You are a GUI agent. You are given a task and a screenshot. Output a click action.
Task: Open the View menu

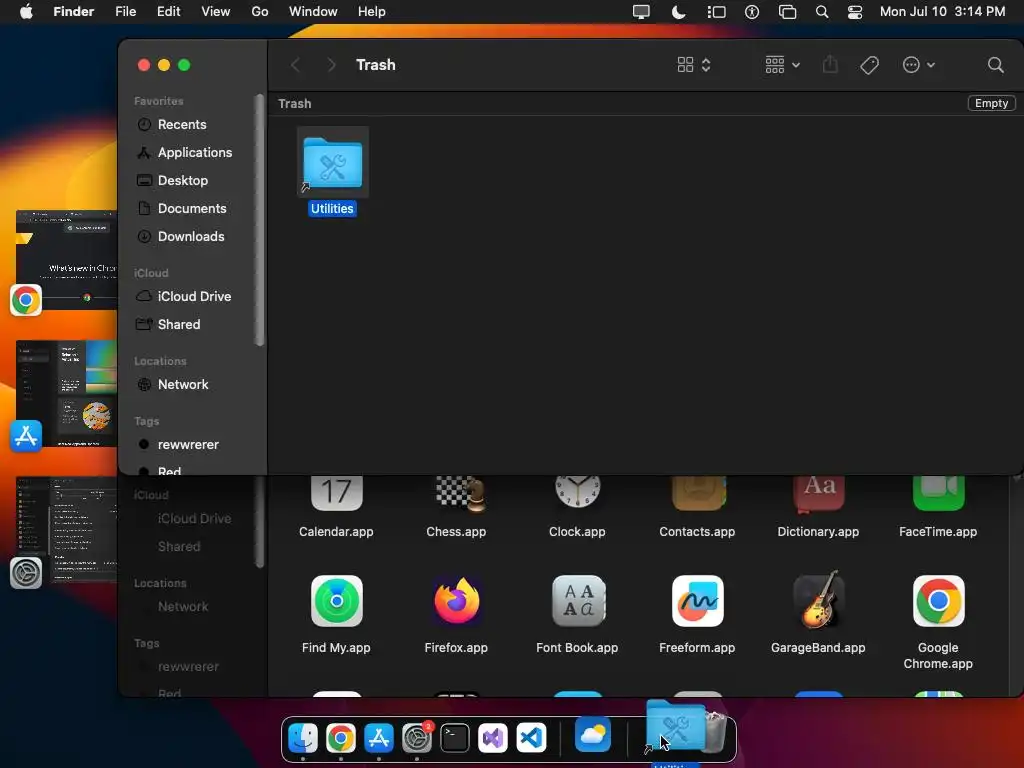tap(216, 12)
